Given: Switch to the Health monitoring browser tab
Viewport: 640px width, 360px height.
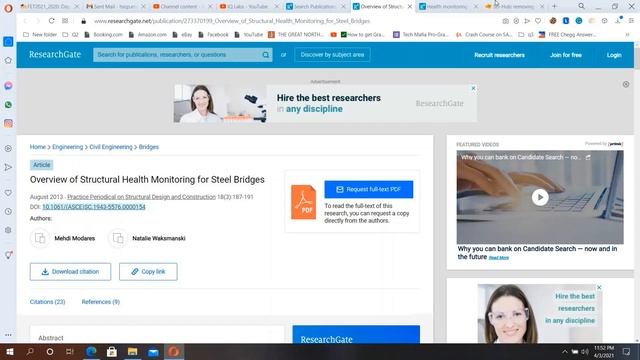Looking at the screenshot, I should [x=448, y=7].
